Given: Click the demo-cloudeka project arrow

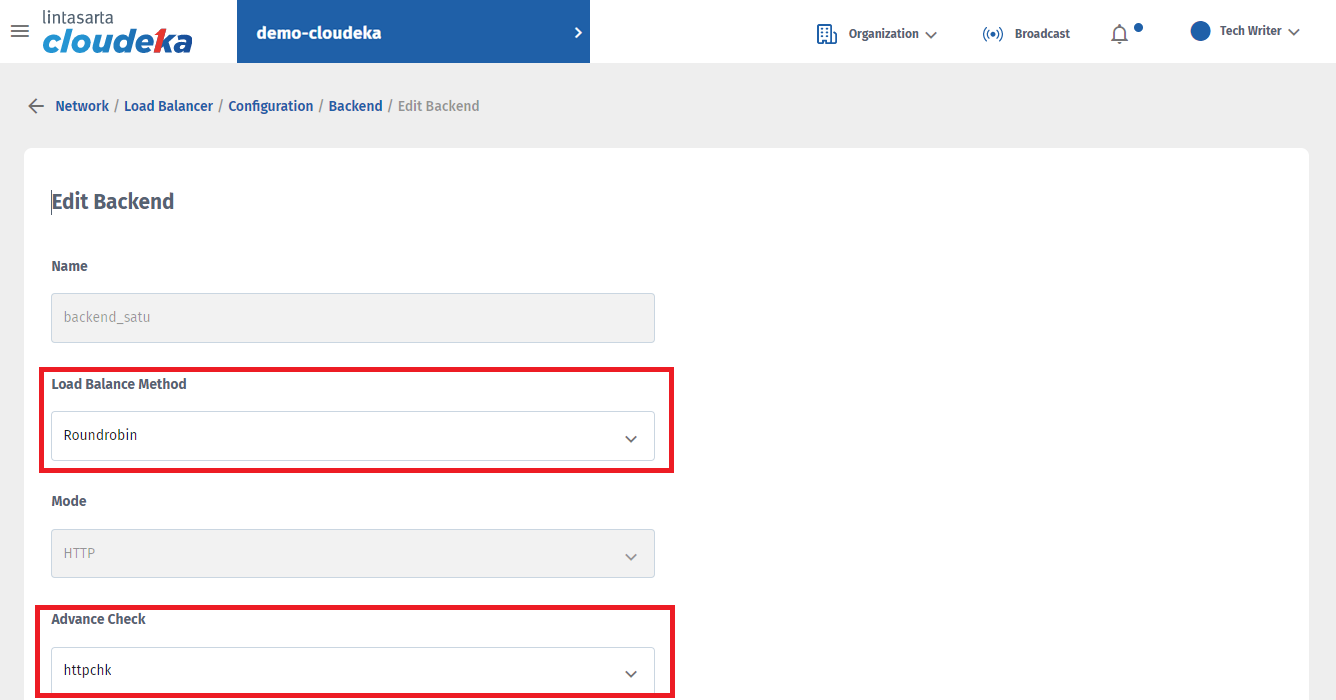Looking at the screenshot, I should coord(578,32).
